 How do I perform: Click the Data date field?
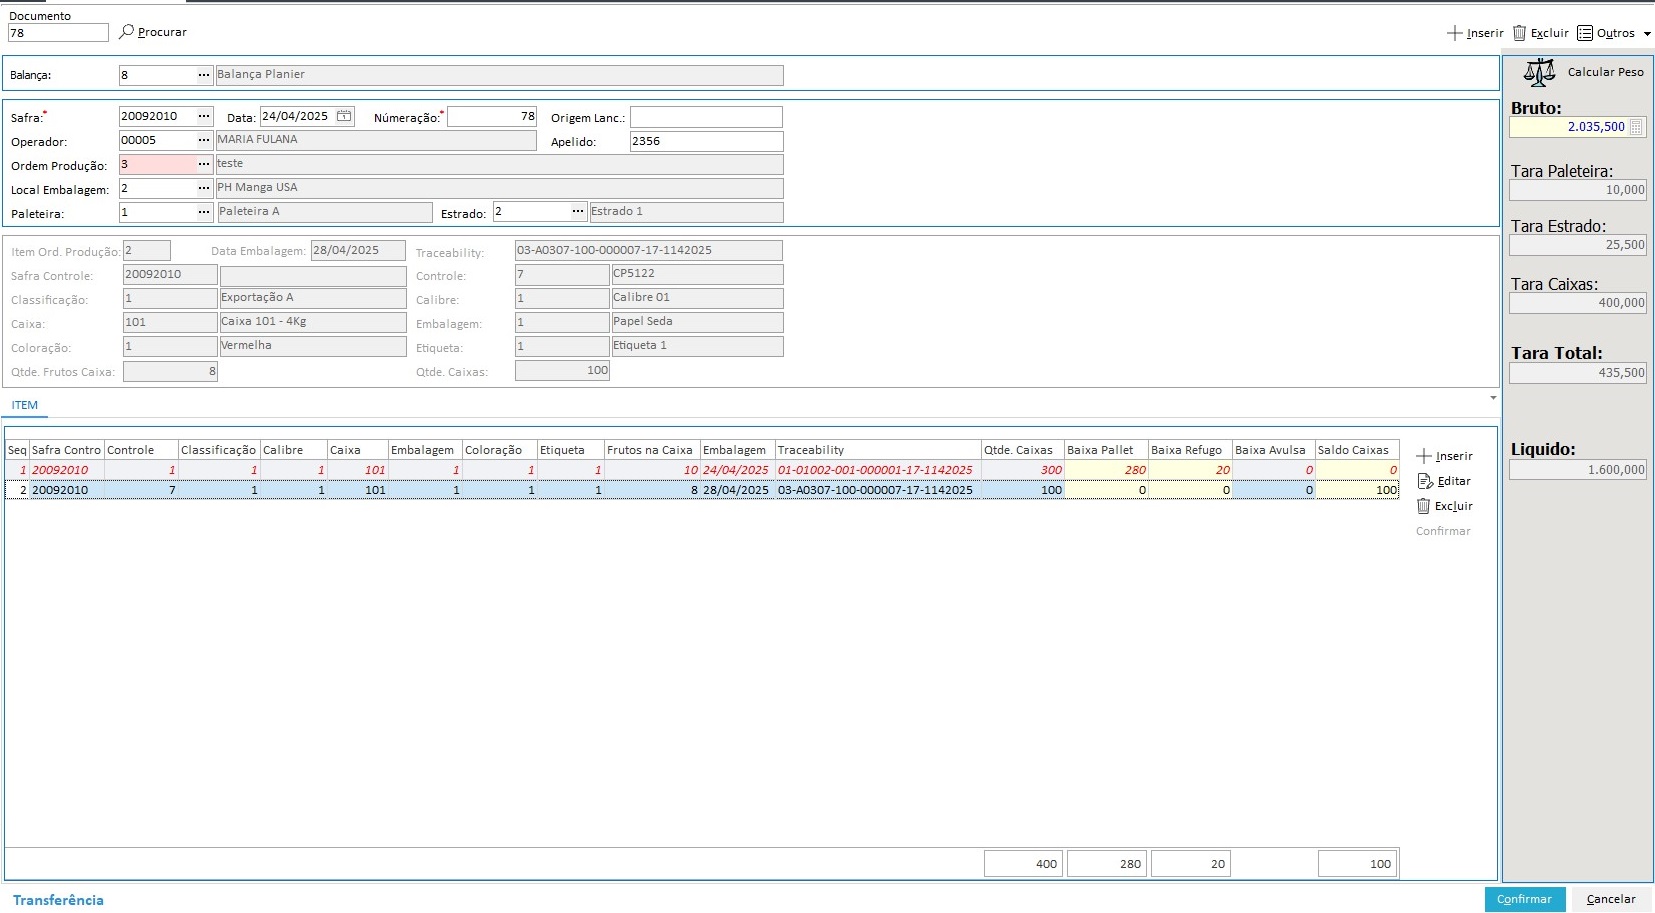[297, 116]
